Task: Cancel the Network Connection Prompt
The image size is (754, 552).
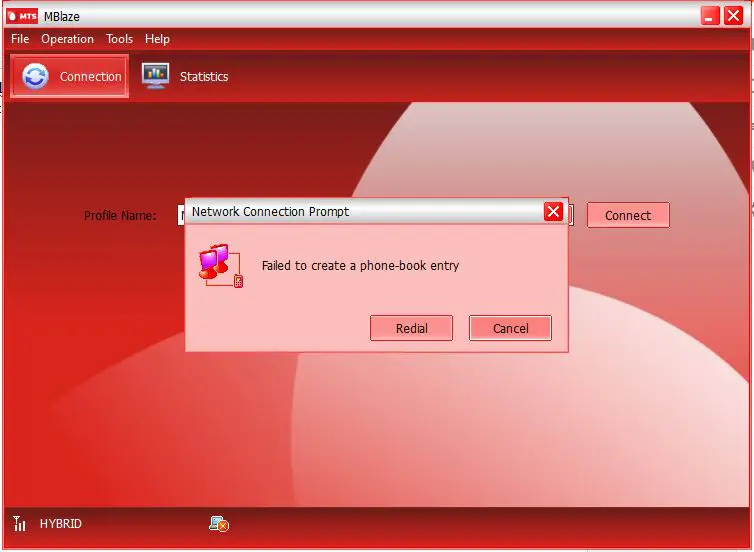Action: (510, 328)
